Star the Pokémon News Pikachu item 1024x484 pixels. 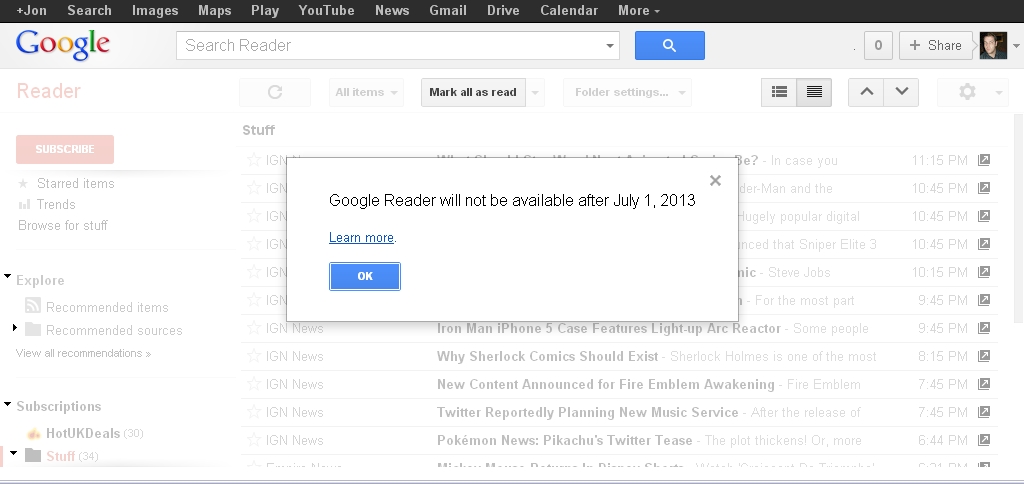click(x=253, y=440)
